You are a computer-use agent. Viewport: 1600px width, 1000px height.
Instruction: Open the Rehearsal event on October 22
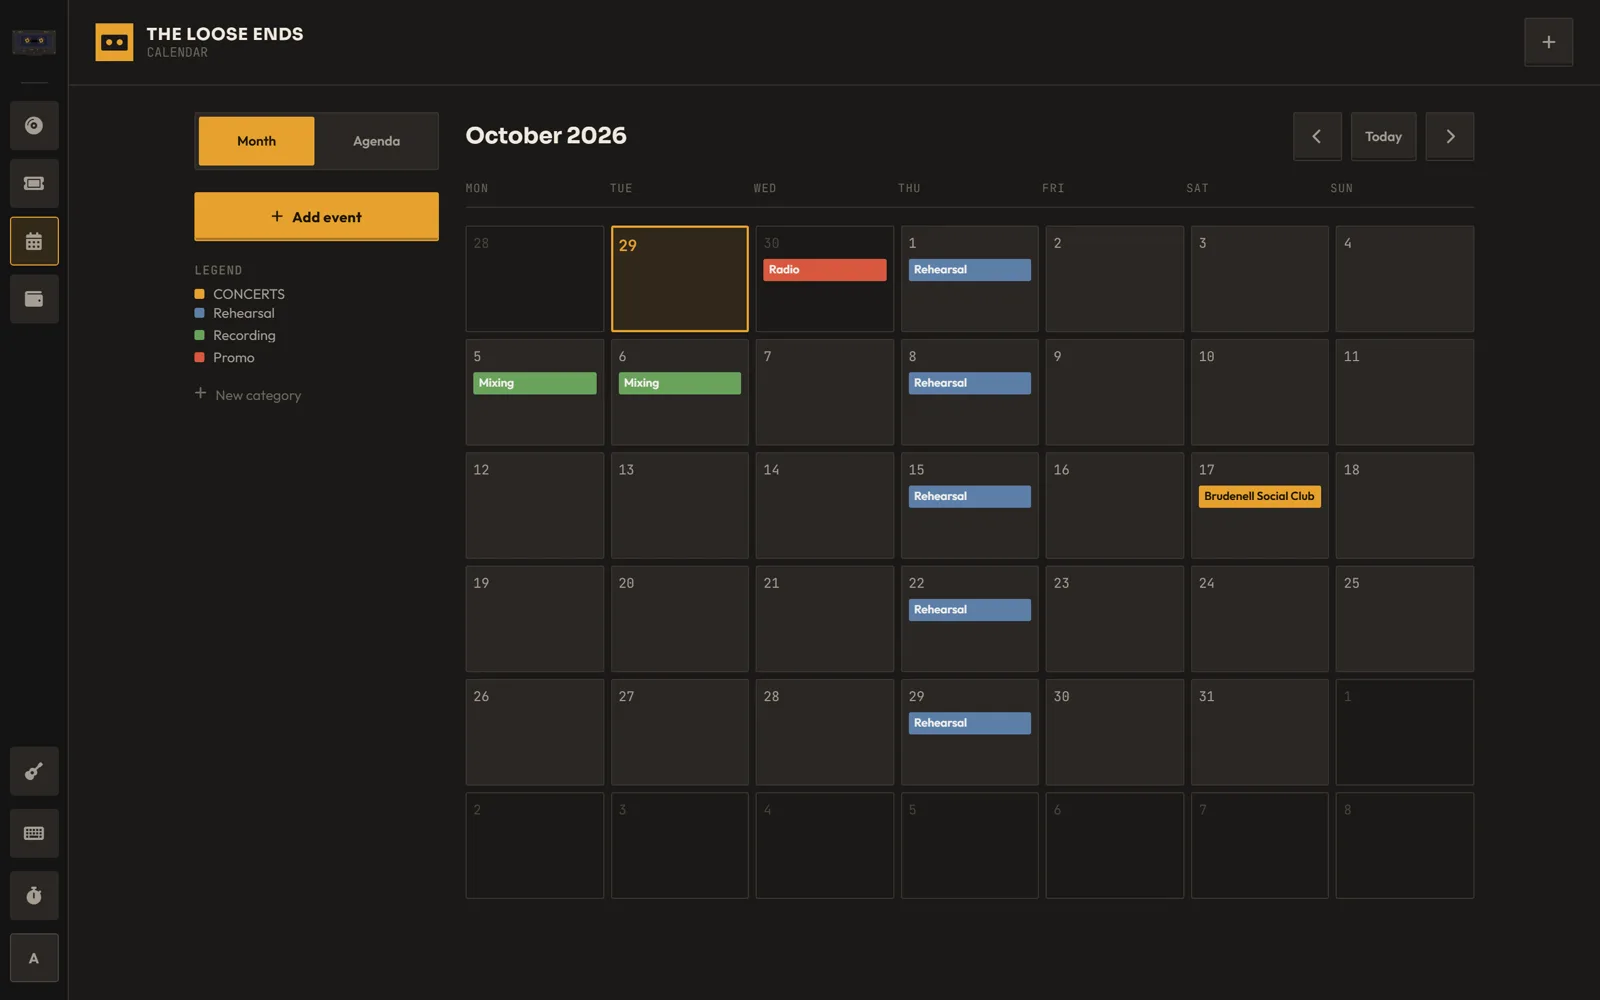(969, 610)
